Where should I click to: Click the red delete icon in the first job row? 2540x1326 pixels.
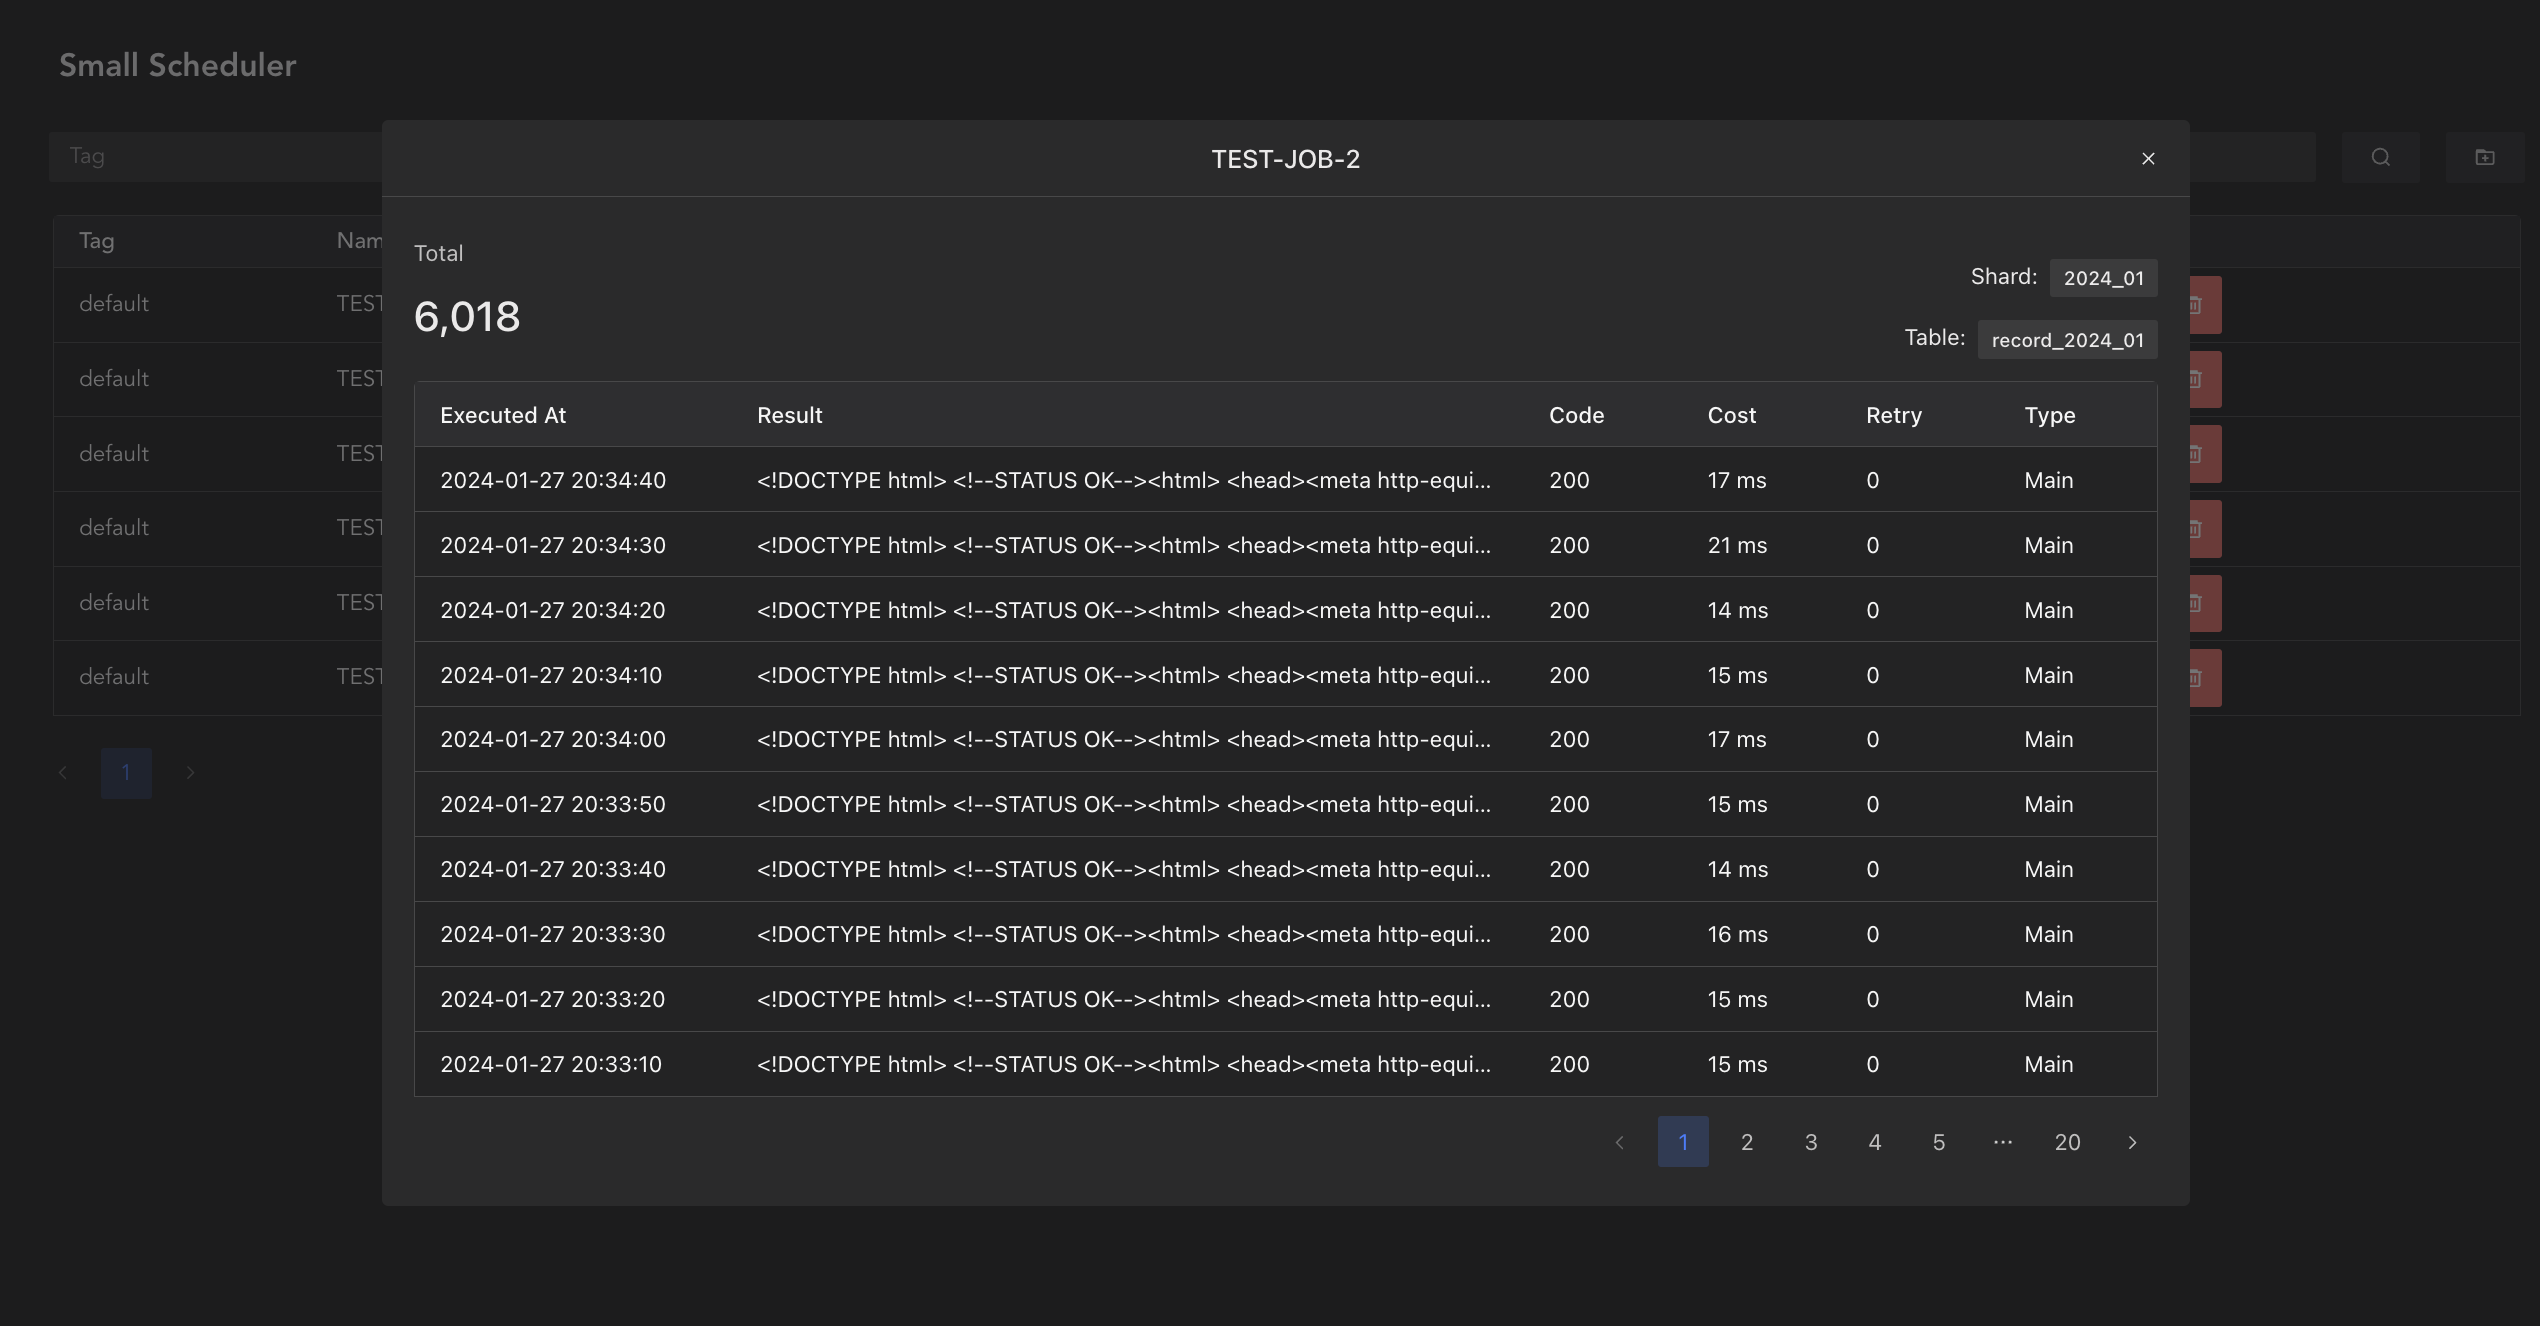pos(2205,305)
